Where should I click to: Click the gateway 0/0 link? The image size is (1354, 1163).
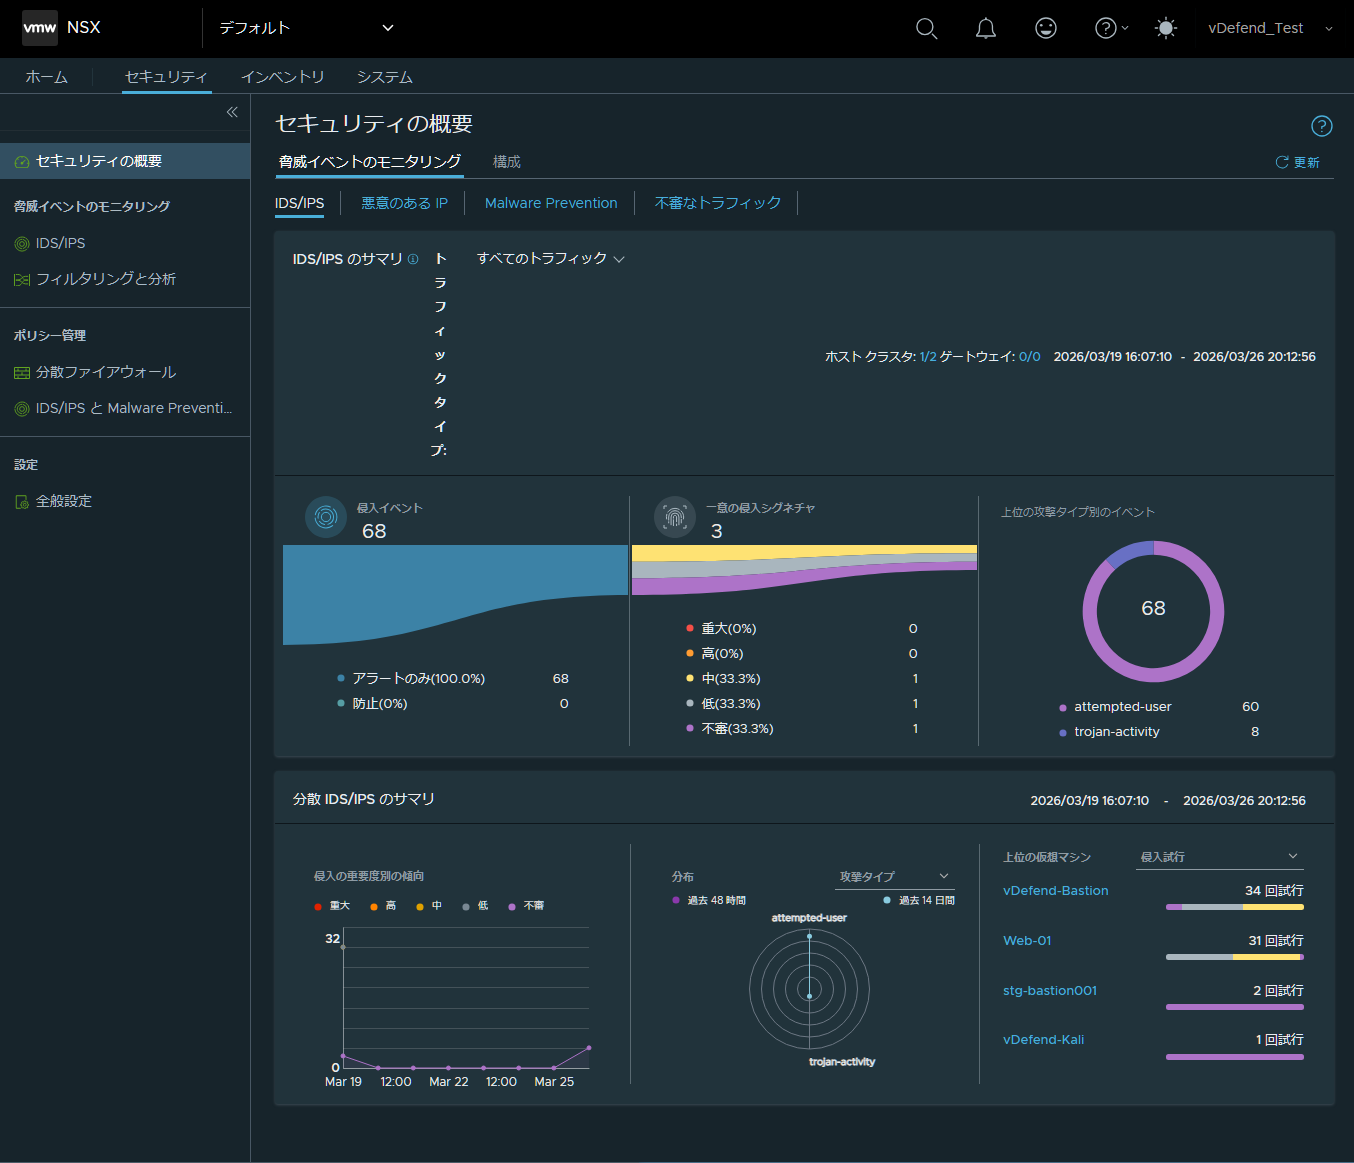click(1030, 357)
